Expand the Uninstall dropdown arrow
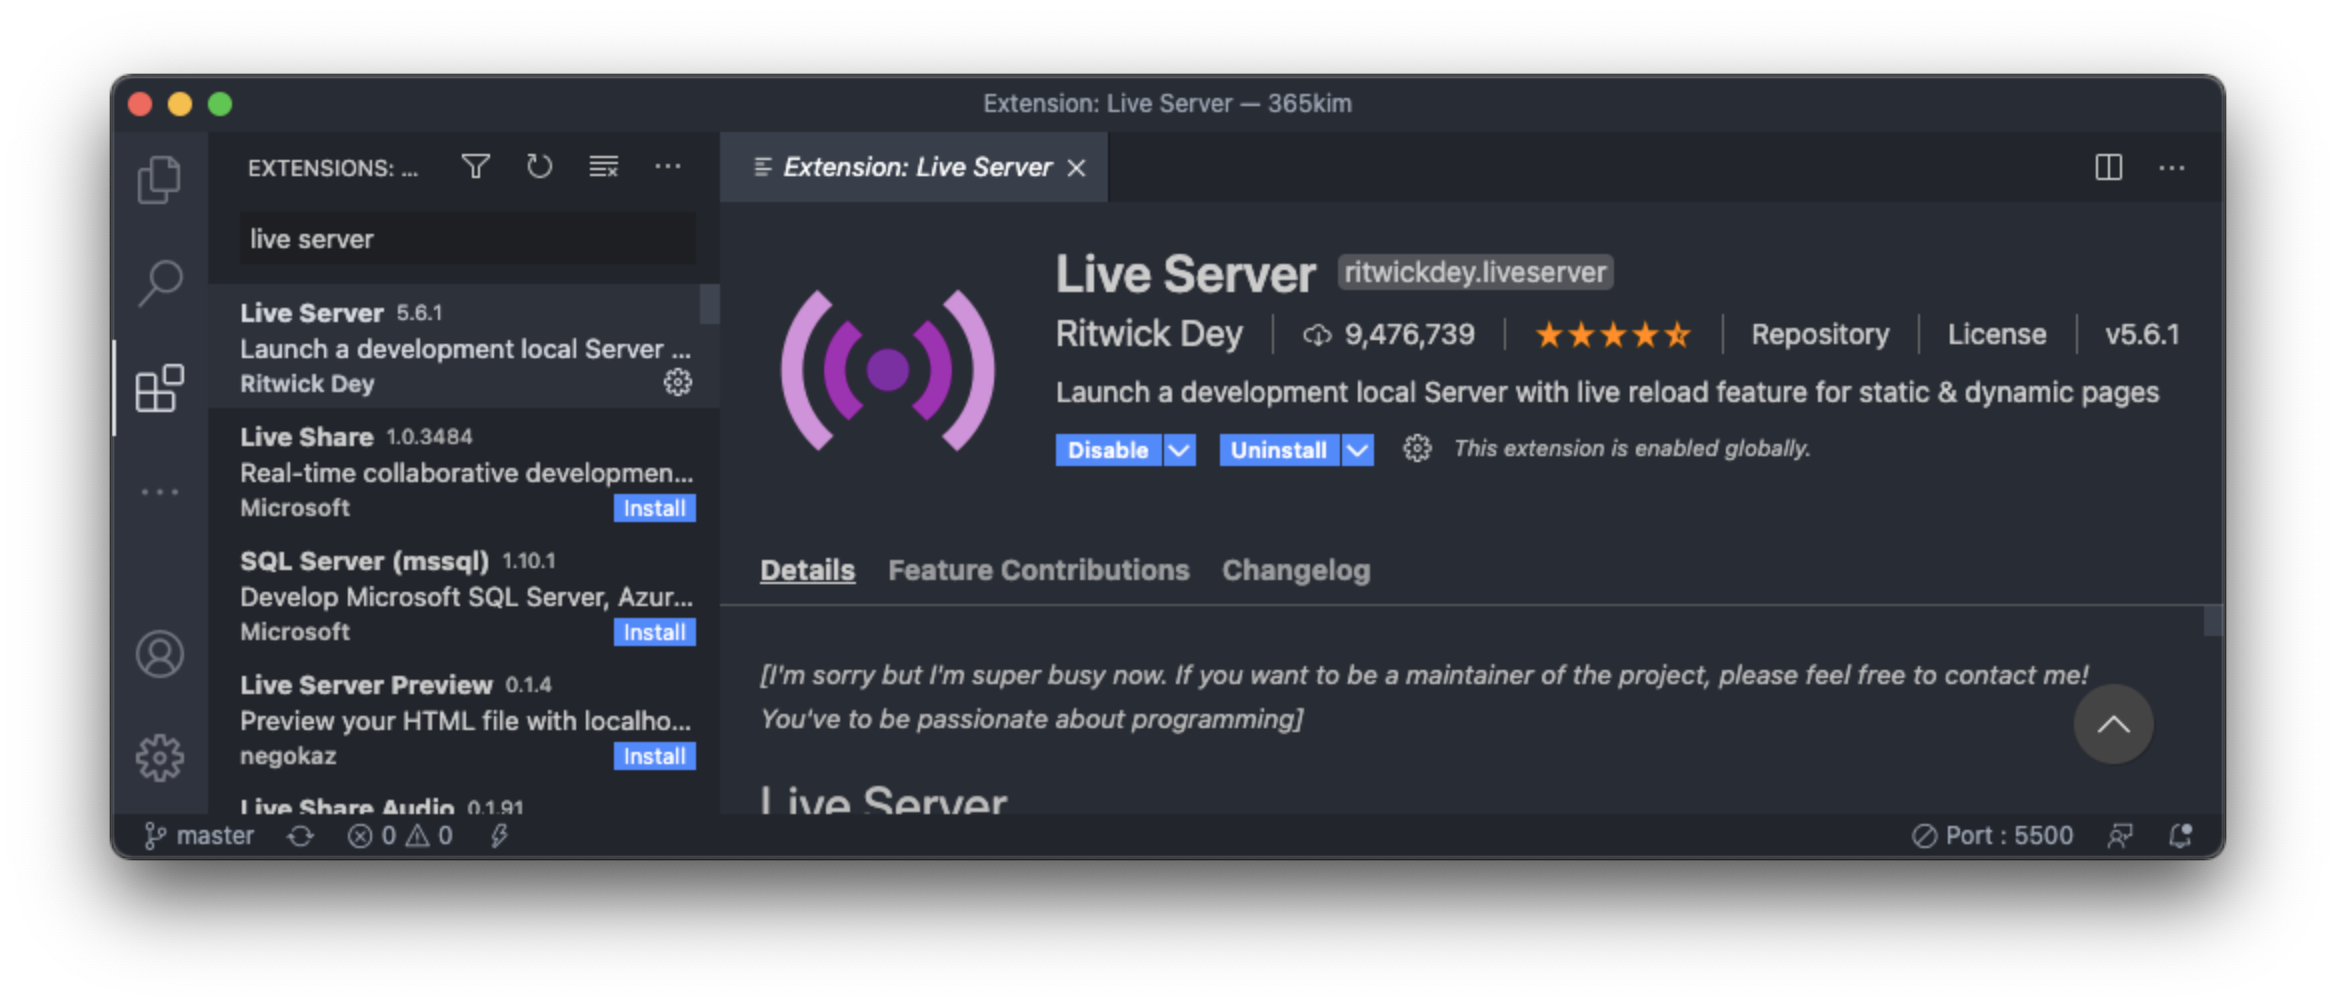Image resolution: width=2336 pixels, height=1006 pixels. click(1358, 450)
